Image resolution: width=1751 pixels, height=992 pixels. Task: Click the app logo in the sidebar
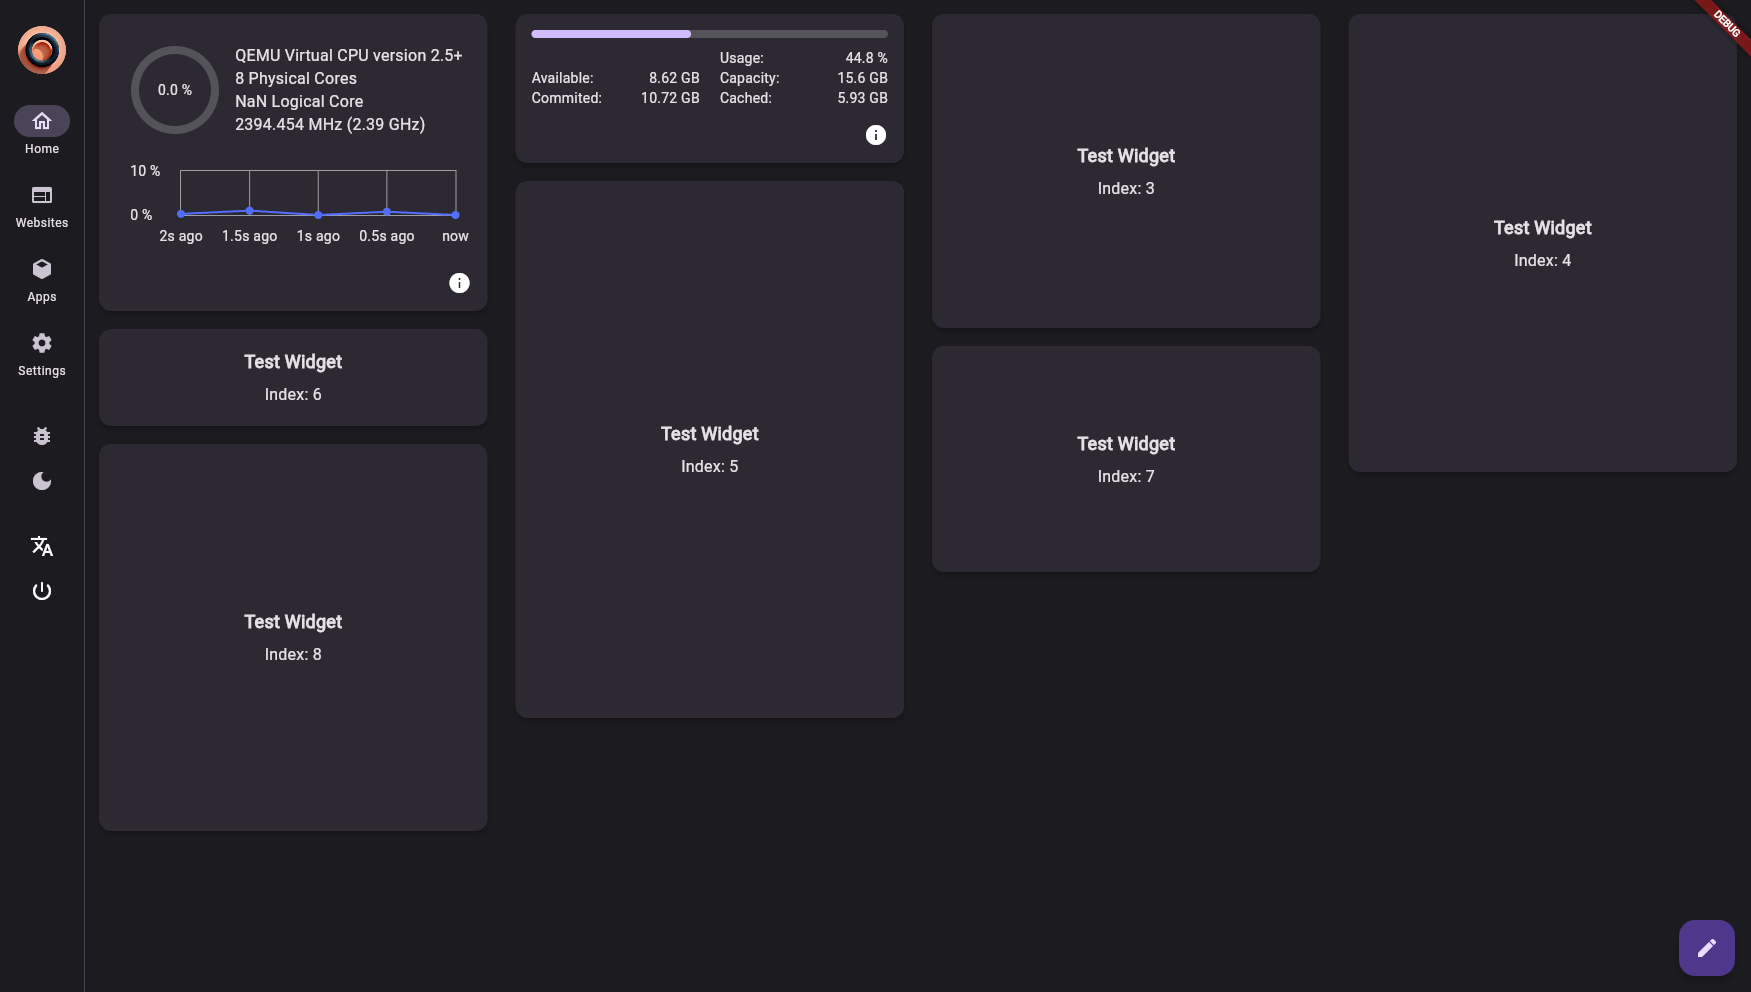coord(42,50)
